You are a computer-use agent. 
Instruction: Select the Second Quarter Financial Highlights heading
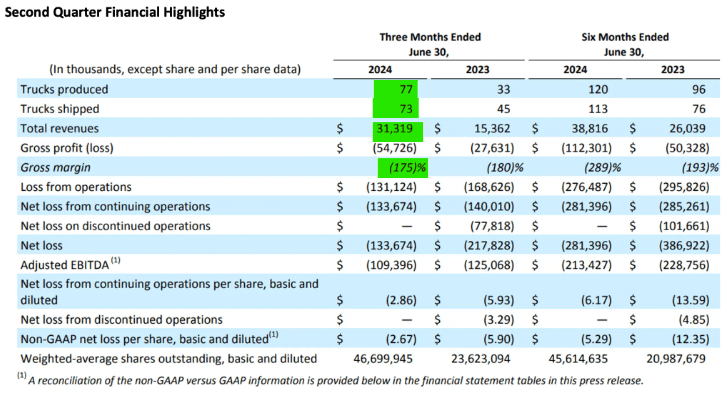click(115, 12)
